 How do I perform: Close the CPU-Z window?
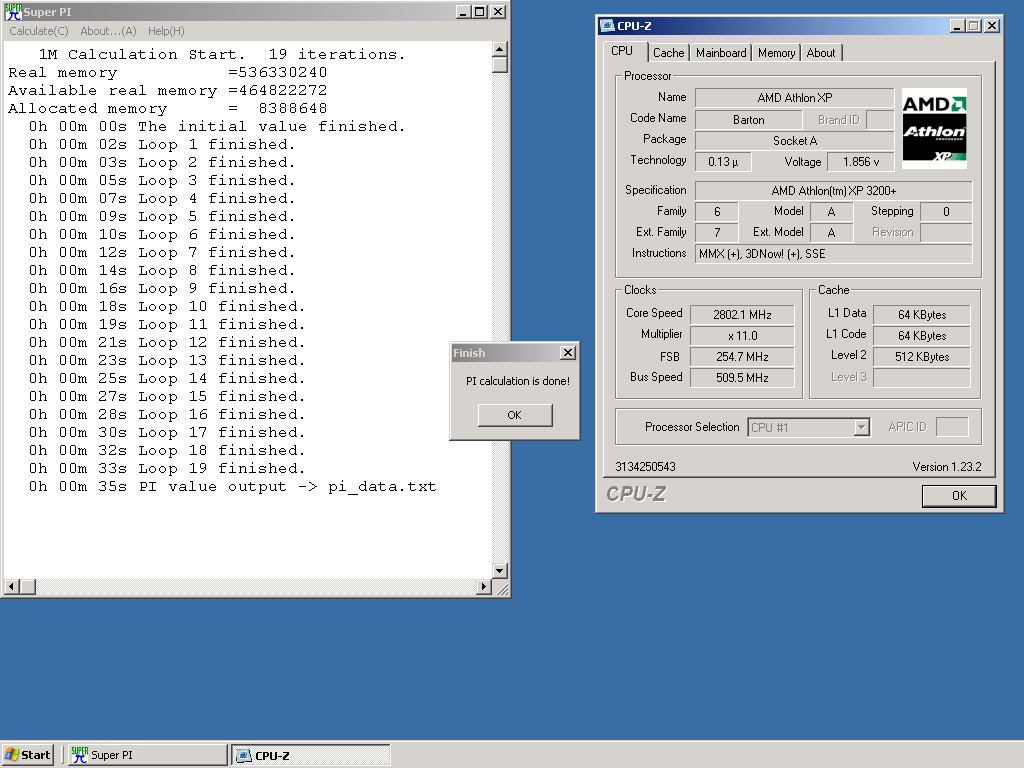(991, 25)
